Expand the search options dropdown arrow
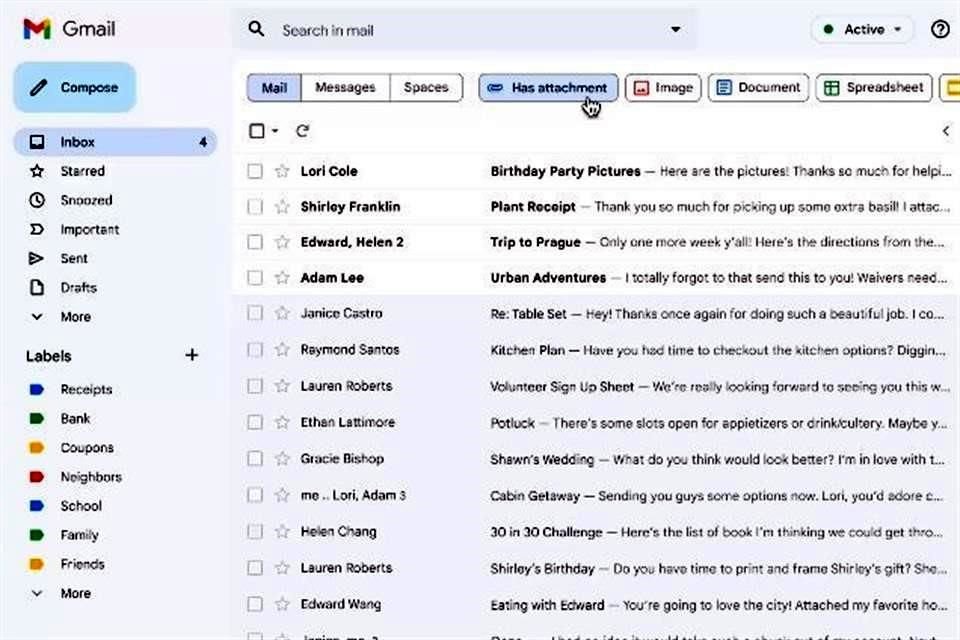 676,30
